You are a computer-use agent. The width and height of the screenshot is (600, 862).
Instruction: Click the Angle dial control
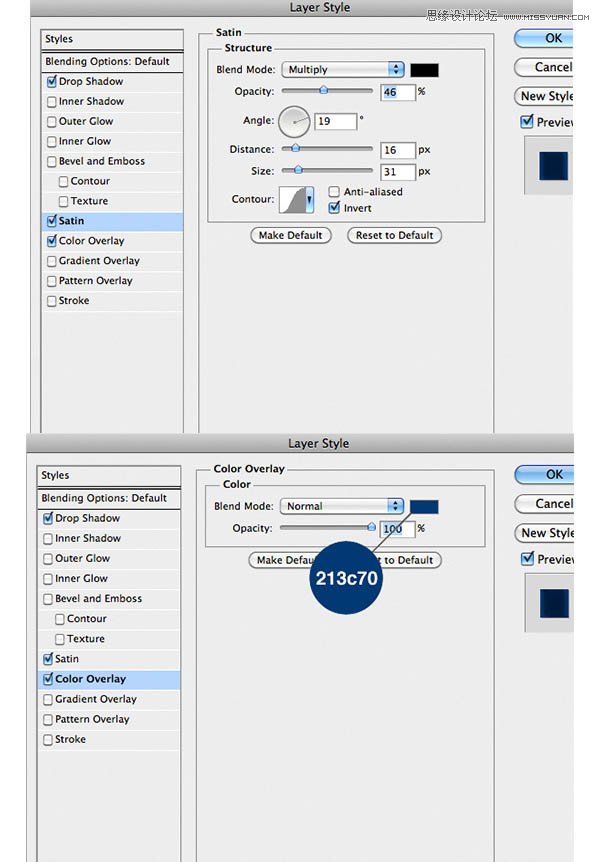[x=294, y=121]
